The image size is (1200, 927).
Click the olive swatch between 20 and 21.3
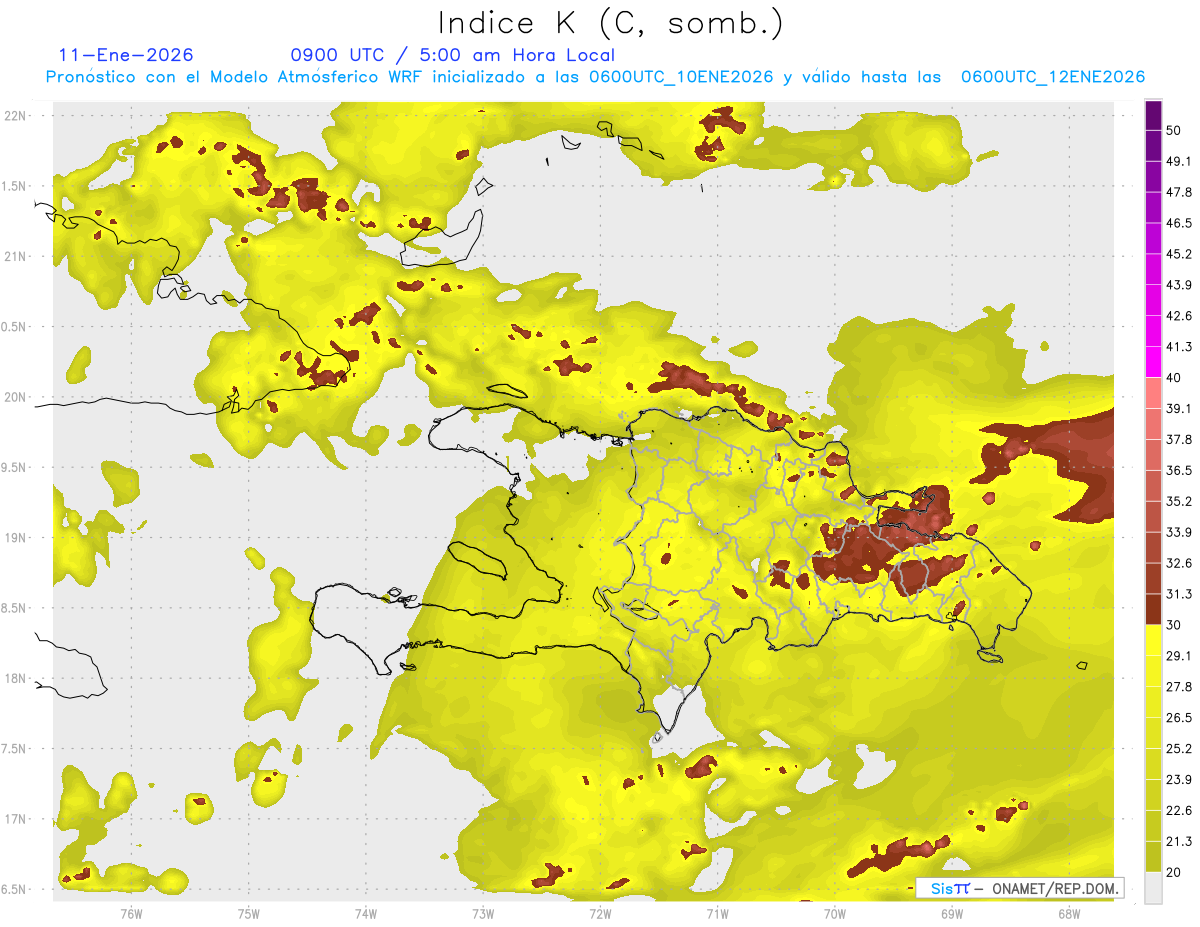tap(1154, 856)
